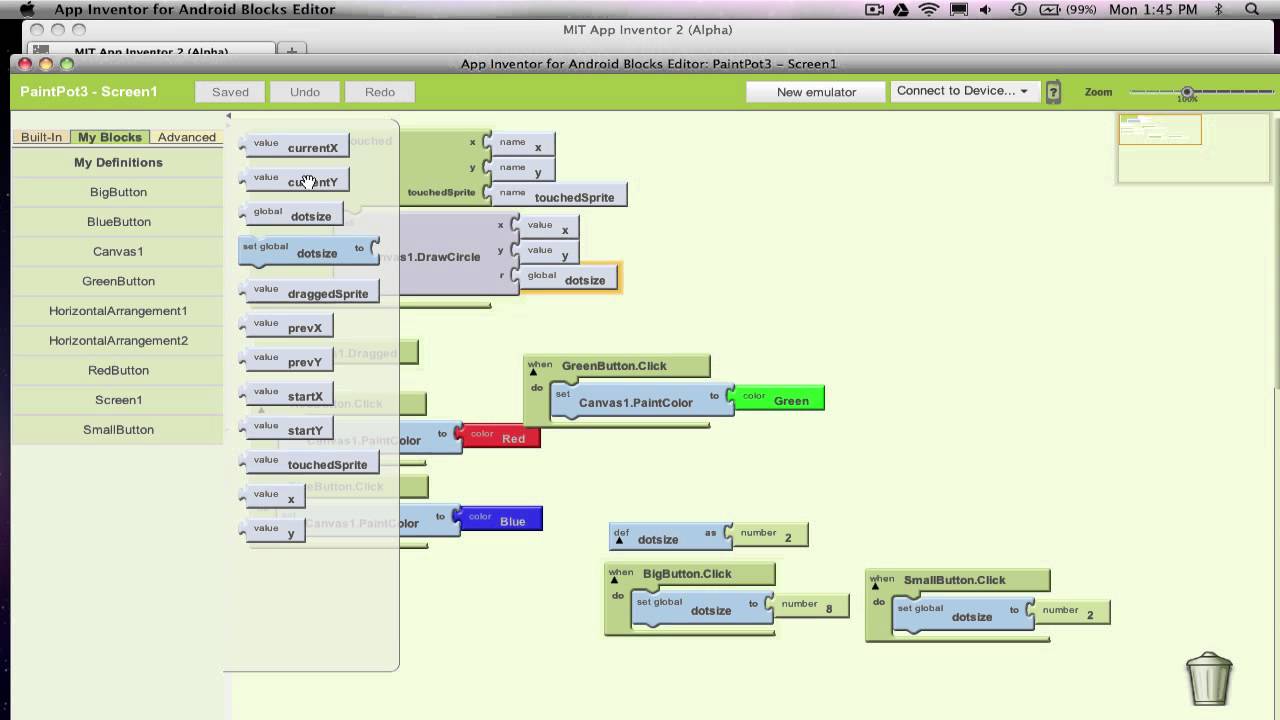Click the trash can icon

(x=1209, y=679)
